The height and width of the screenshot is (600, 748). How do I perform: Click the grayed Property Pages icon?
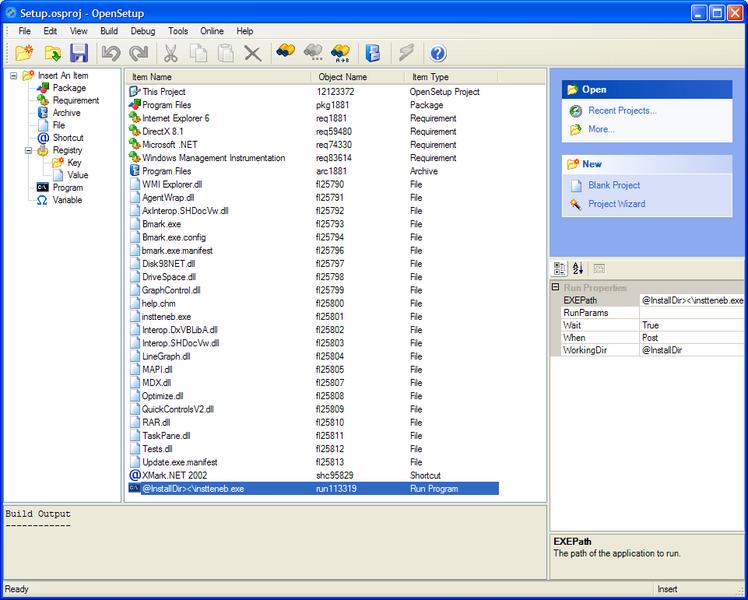pyautogui.click(x=599, y=269)
